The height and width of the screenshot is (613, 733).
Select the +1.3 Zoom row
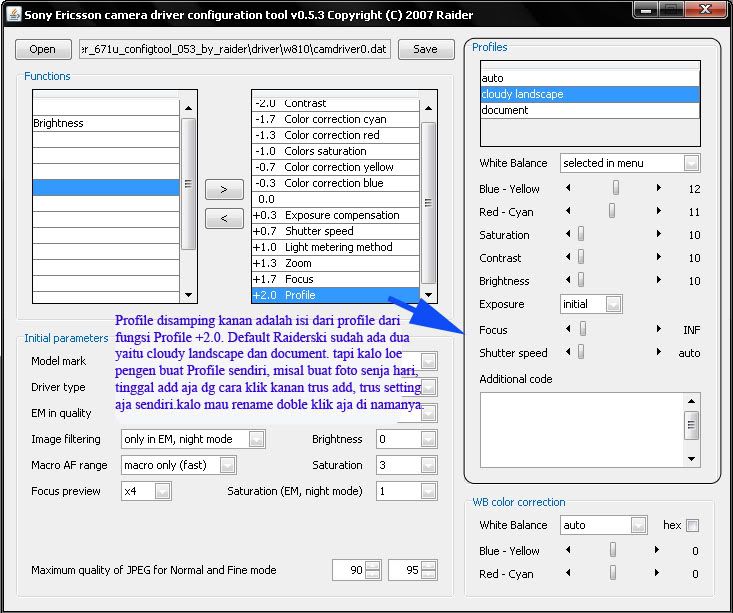(x=336, y=263)
